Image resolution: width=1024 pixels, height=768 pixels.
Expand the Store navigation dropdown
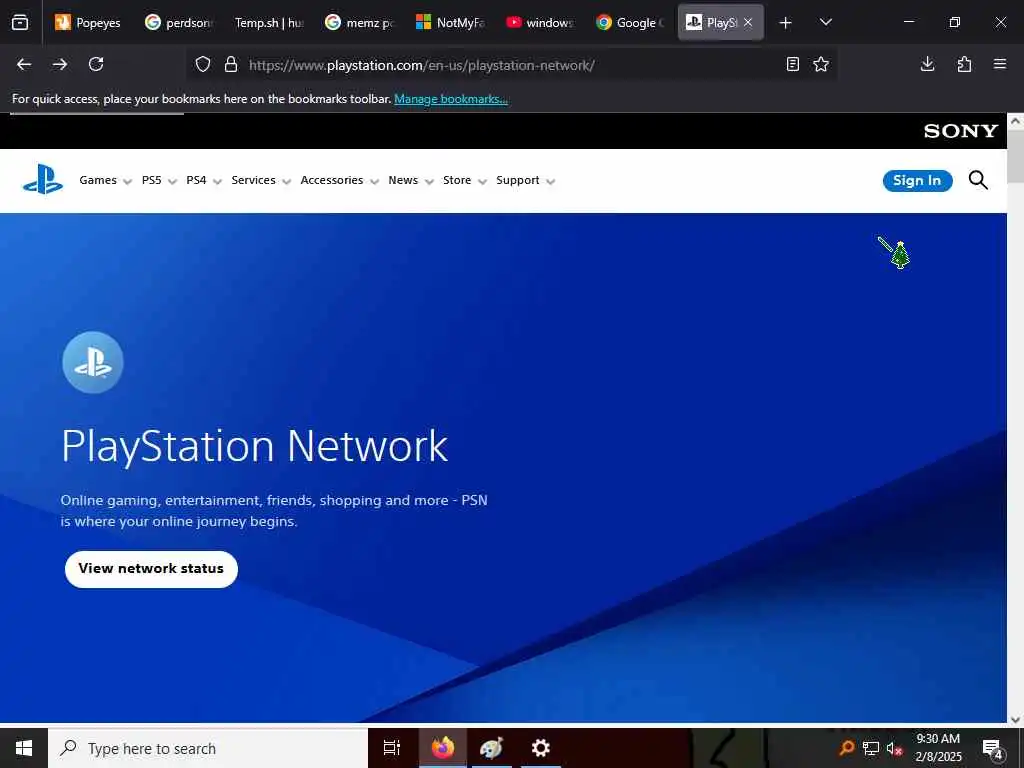465,180
